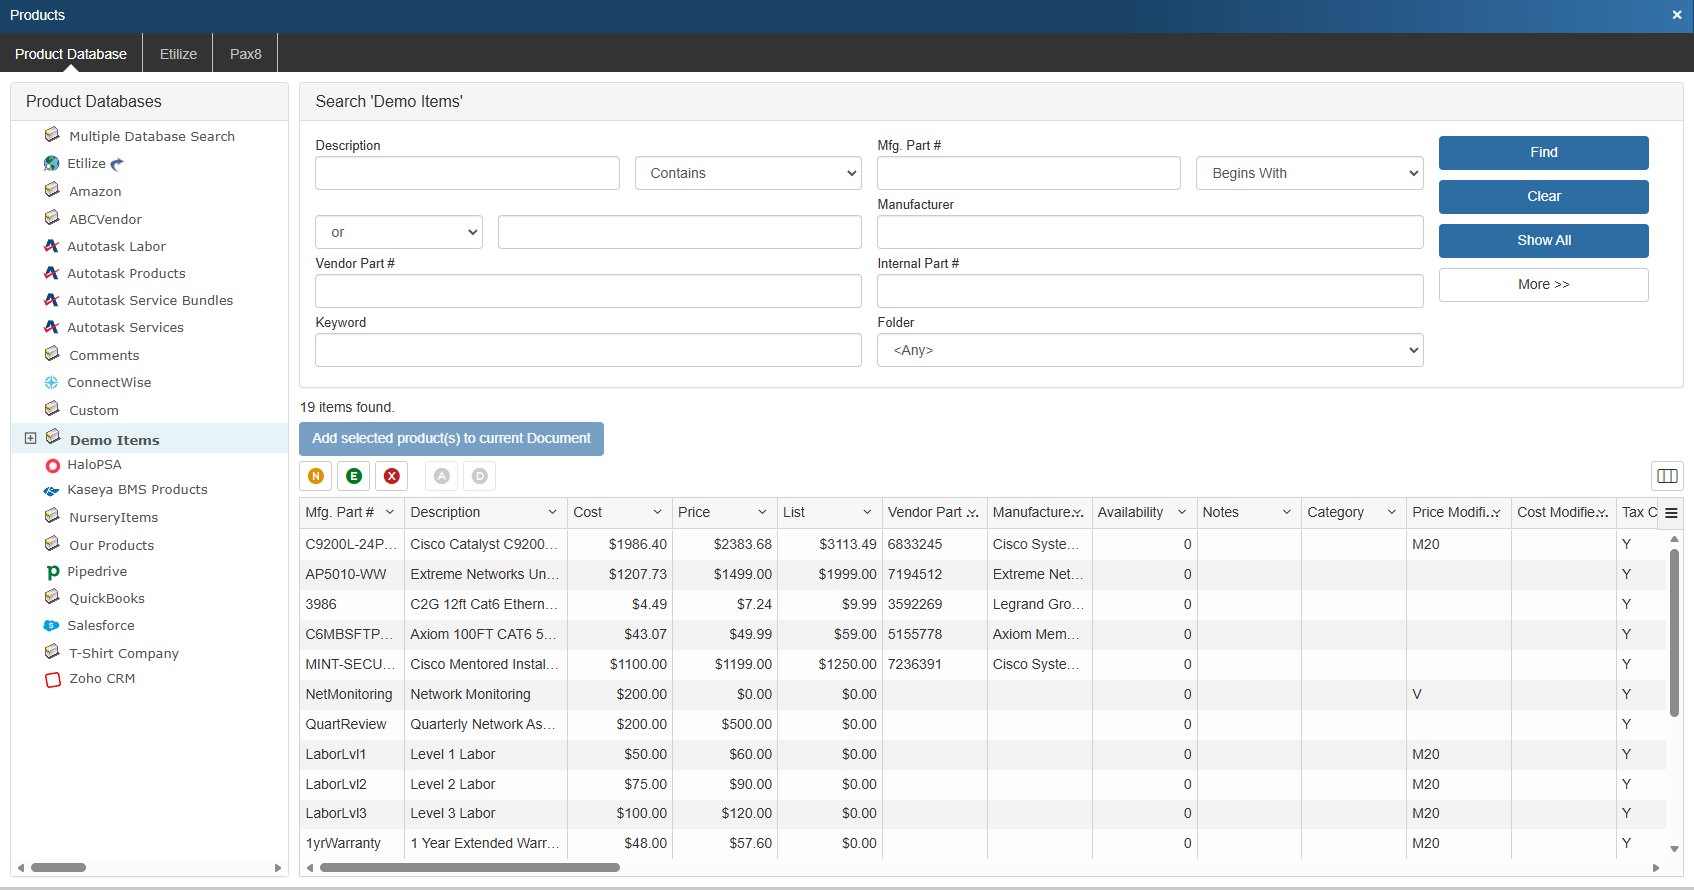The image size is (1694, 890).
Task: Expand the Demo Items tree node
Action: tap(30, 439)
